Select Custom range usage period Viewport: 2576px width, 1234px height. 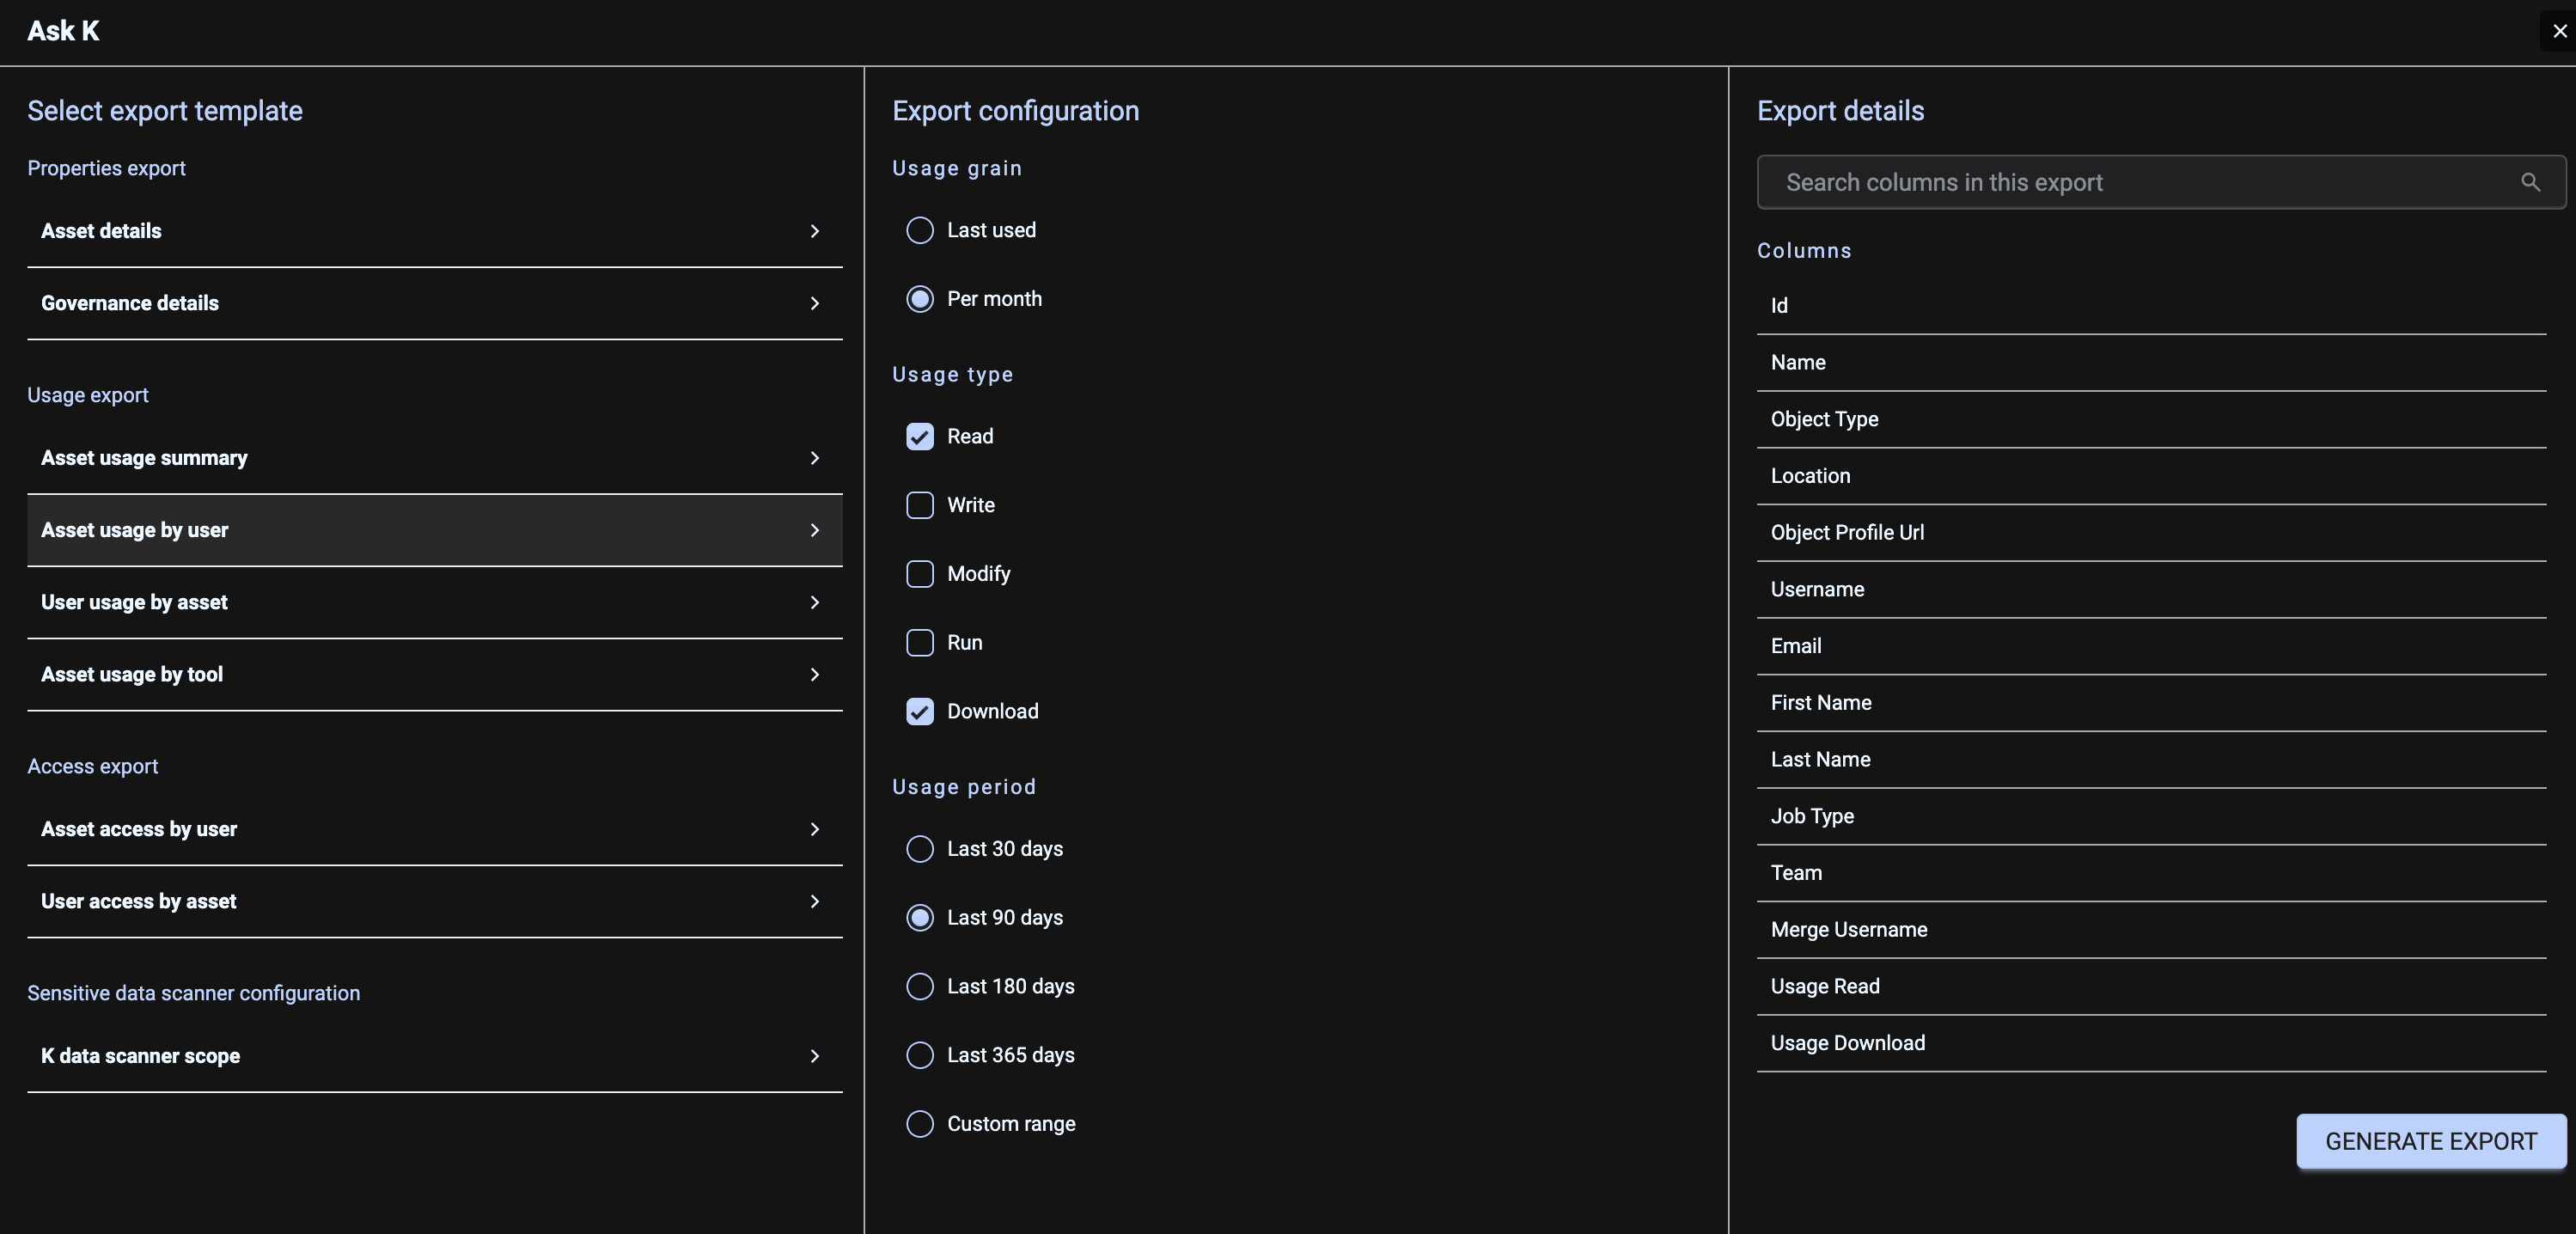pyautogui.click(x=919, y=1124)
